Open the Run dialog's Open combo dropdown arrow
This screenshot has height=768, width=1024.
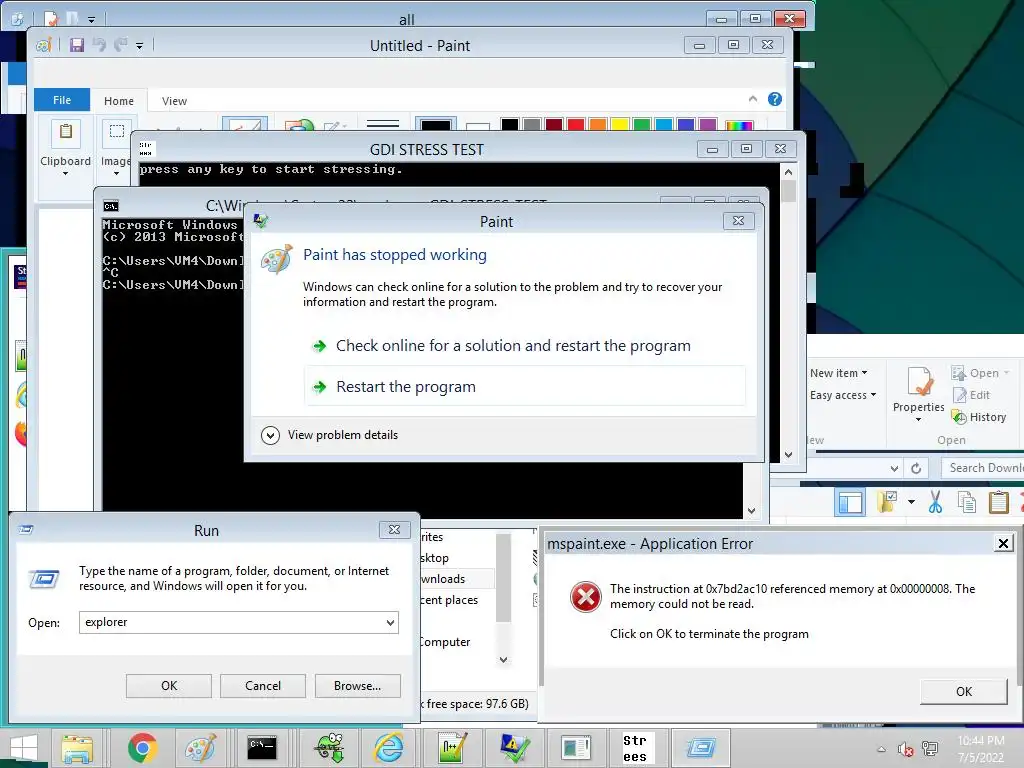[391, 622]
